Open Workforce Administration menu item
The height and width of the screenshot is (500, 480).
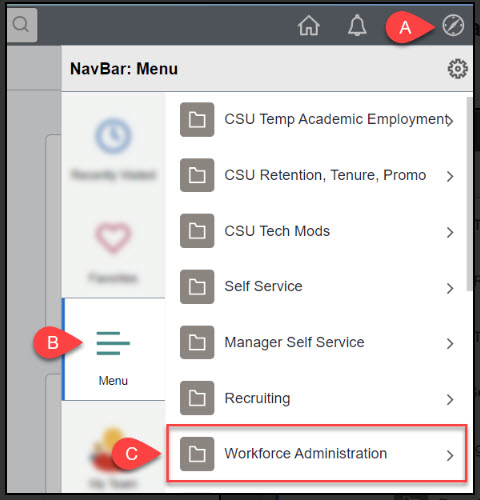317,453
